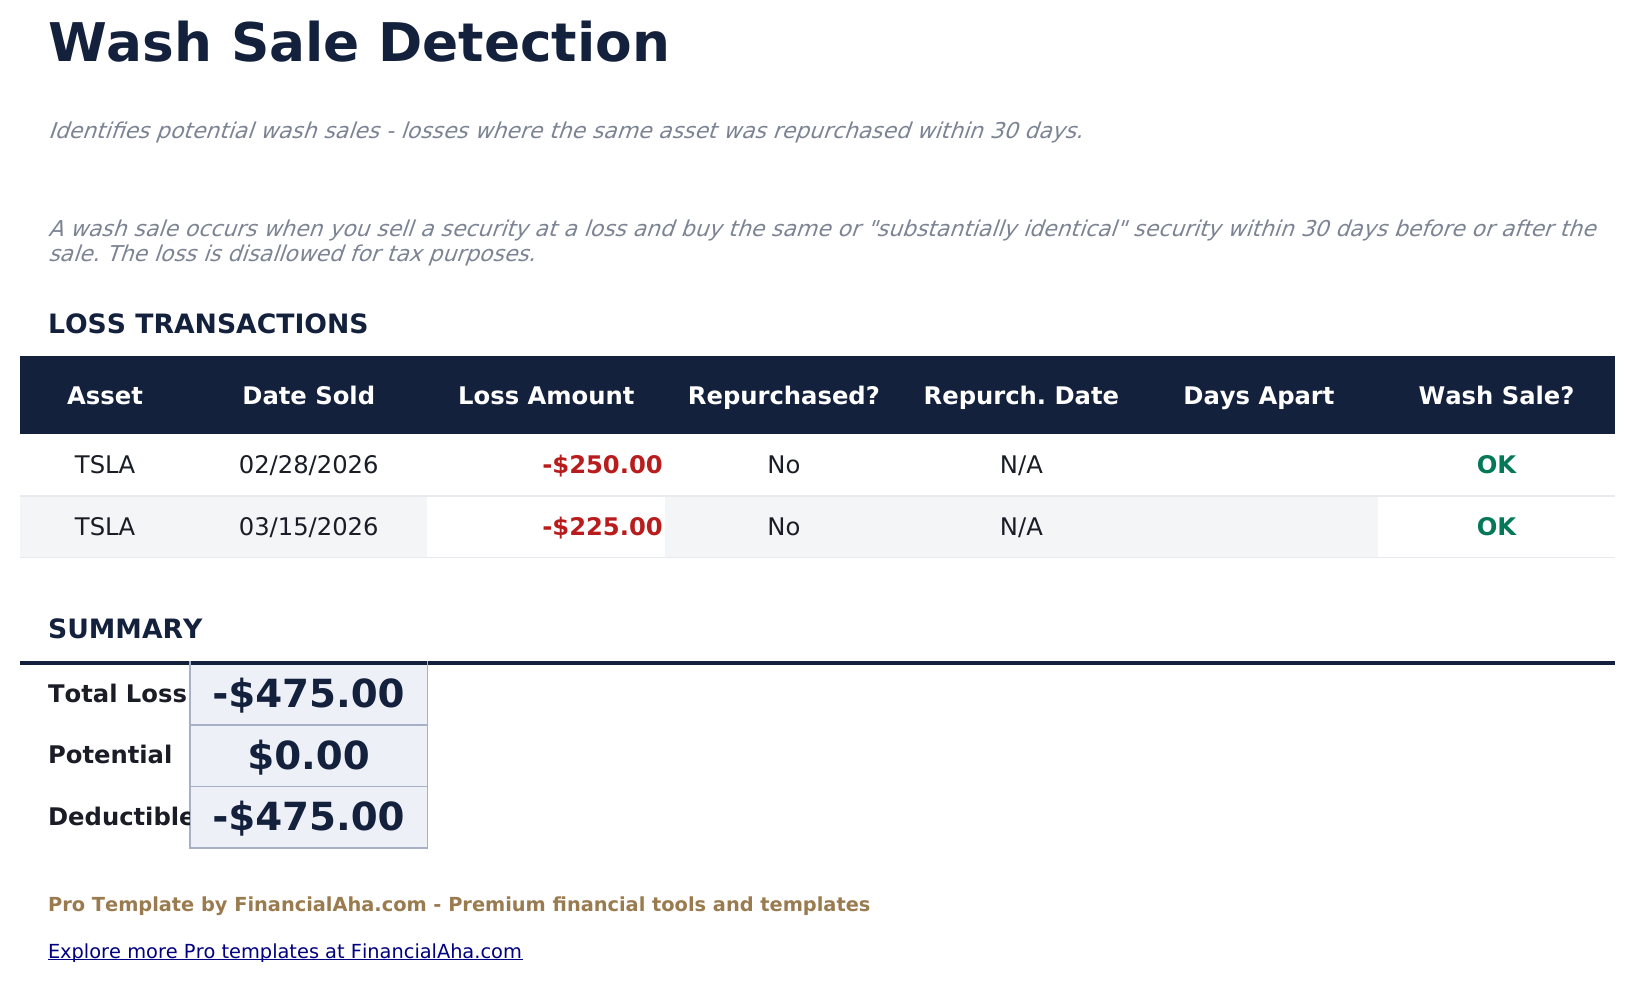Select the first TSLA asset cell
This screenshot has width=1635, height=982.
point(104,464)
